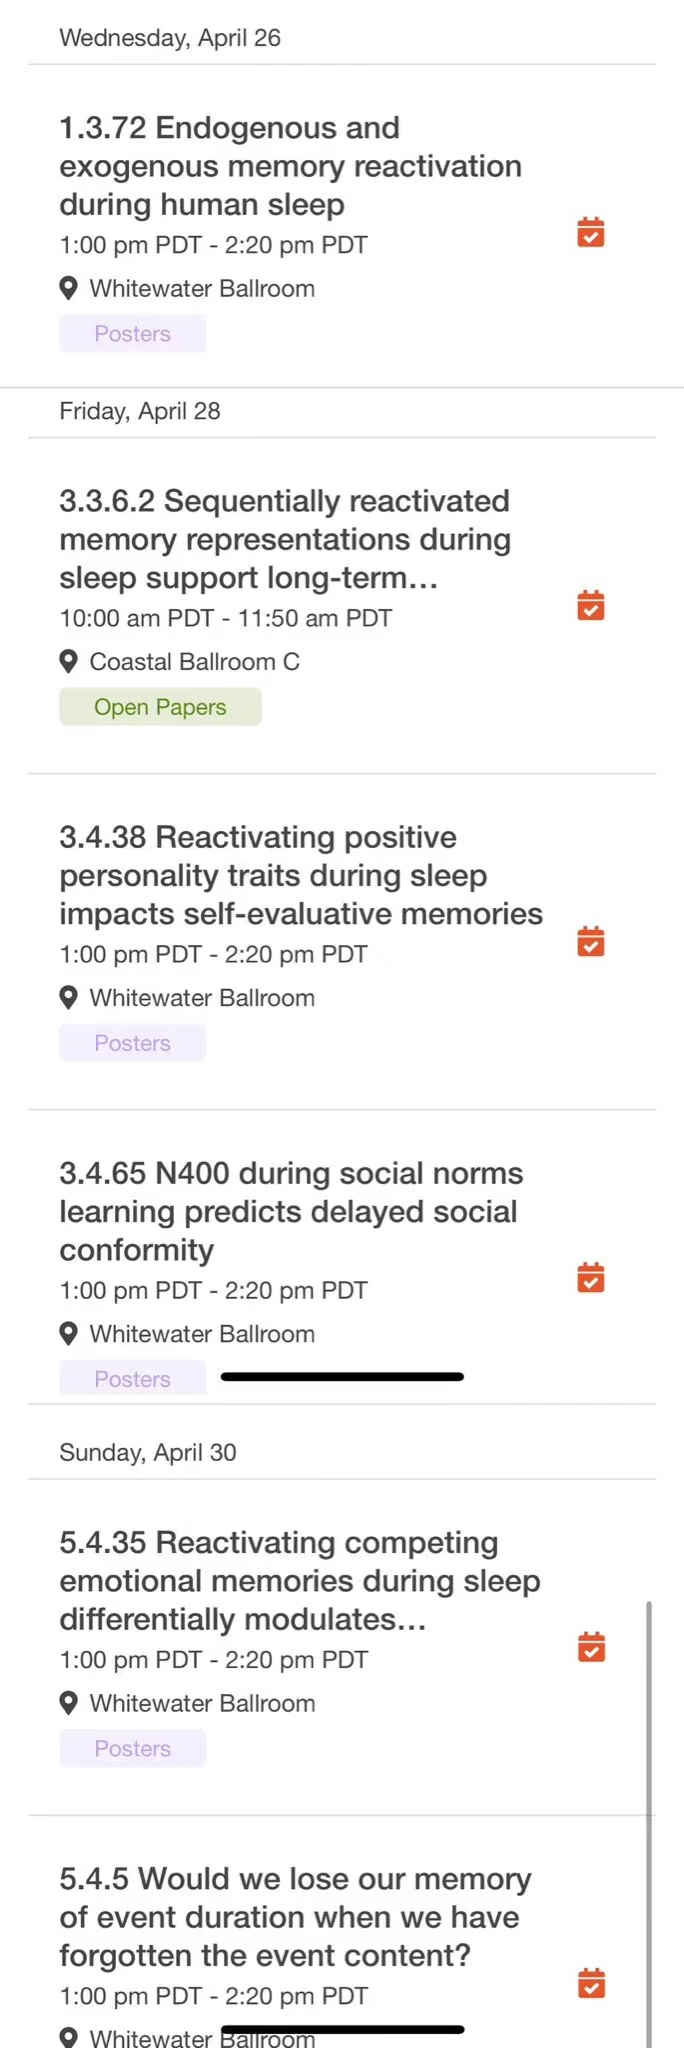Tap location pin under N400 session
Image resolution: width=684 pixels, height=2048 pixels.
tap(68, 1333)
